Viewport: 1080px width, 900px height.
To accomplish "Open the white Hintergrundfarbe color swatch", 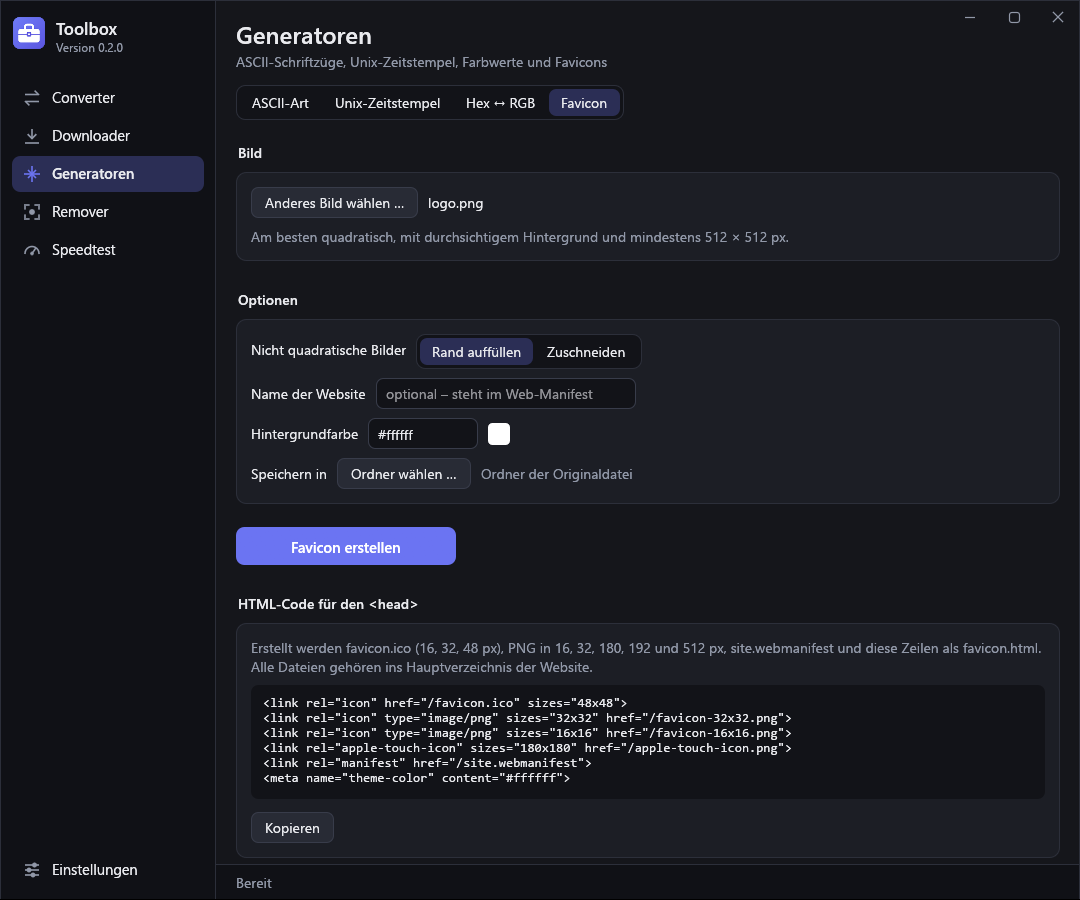I will click(x=499, y=434).
